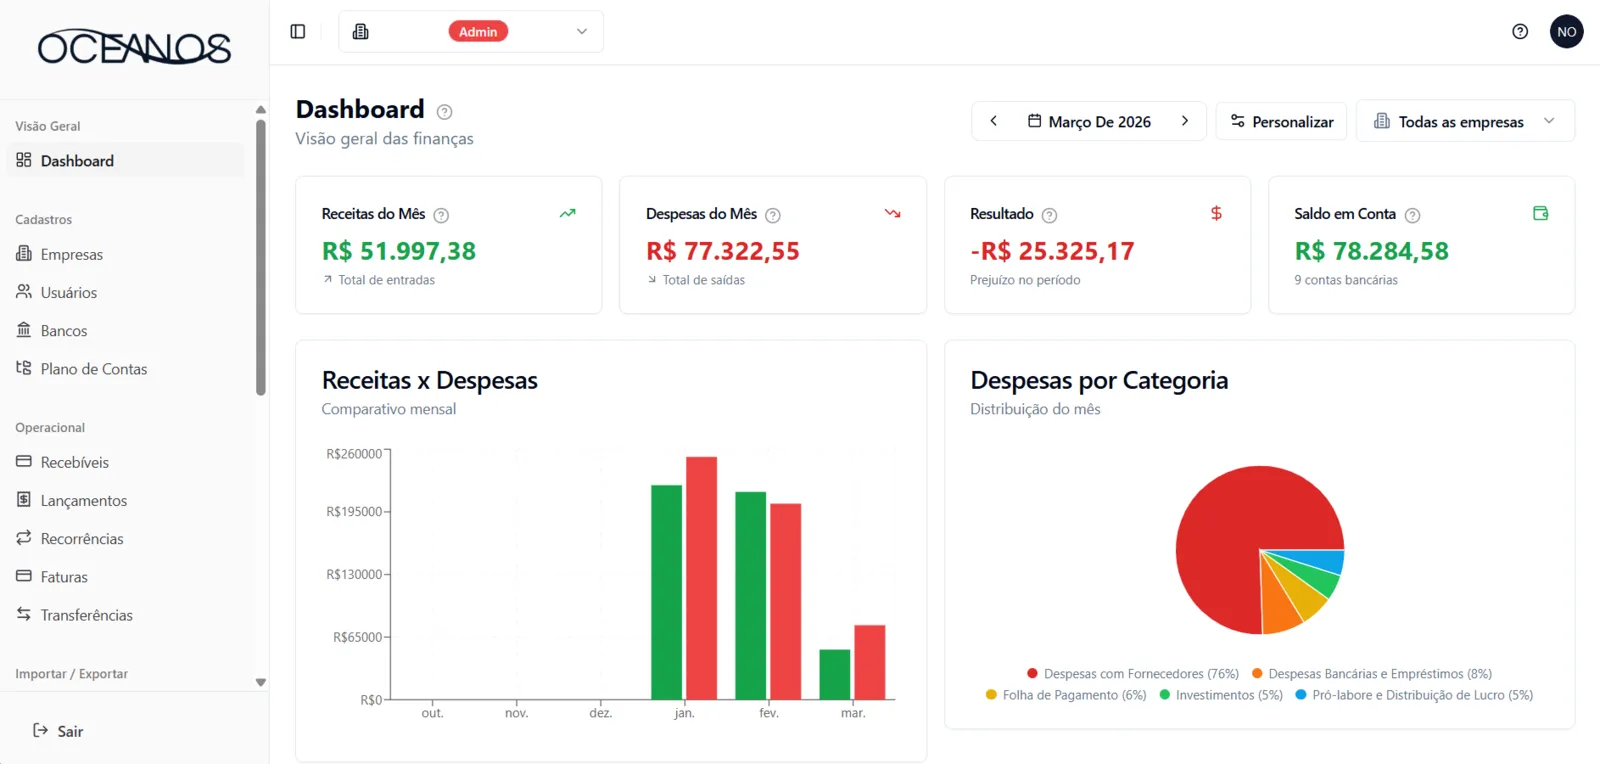Screen dimensions: 1600x764
Task: Go to next month with right chevron
Action: click(1185, 121)
